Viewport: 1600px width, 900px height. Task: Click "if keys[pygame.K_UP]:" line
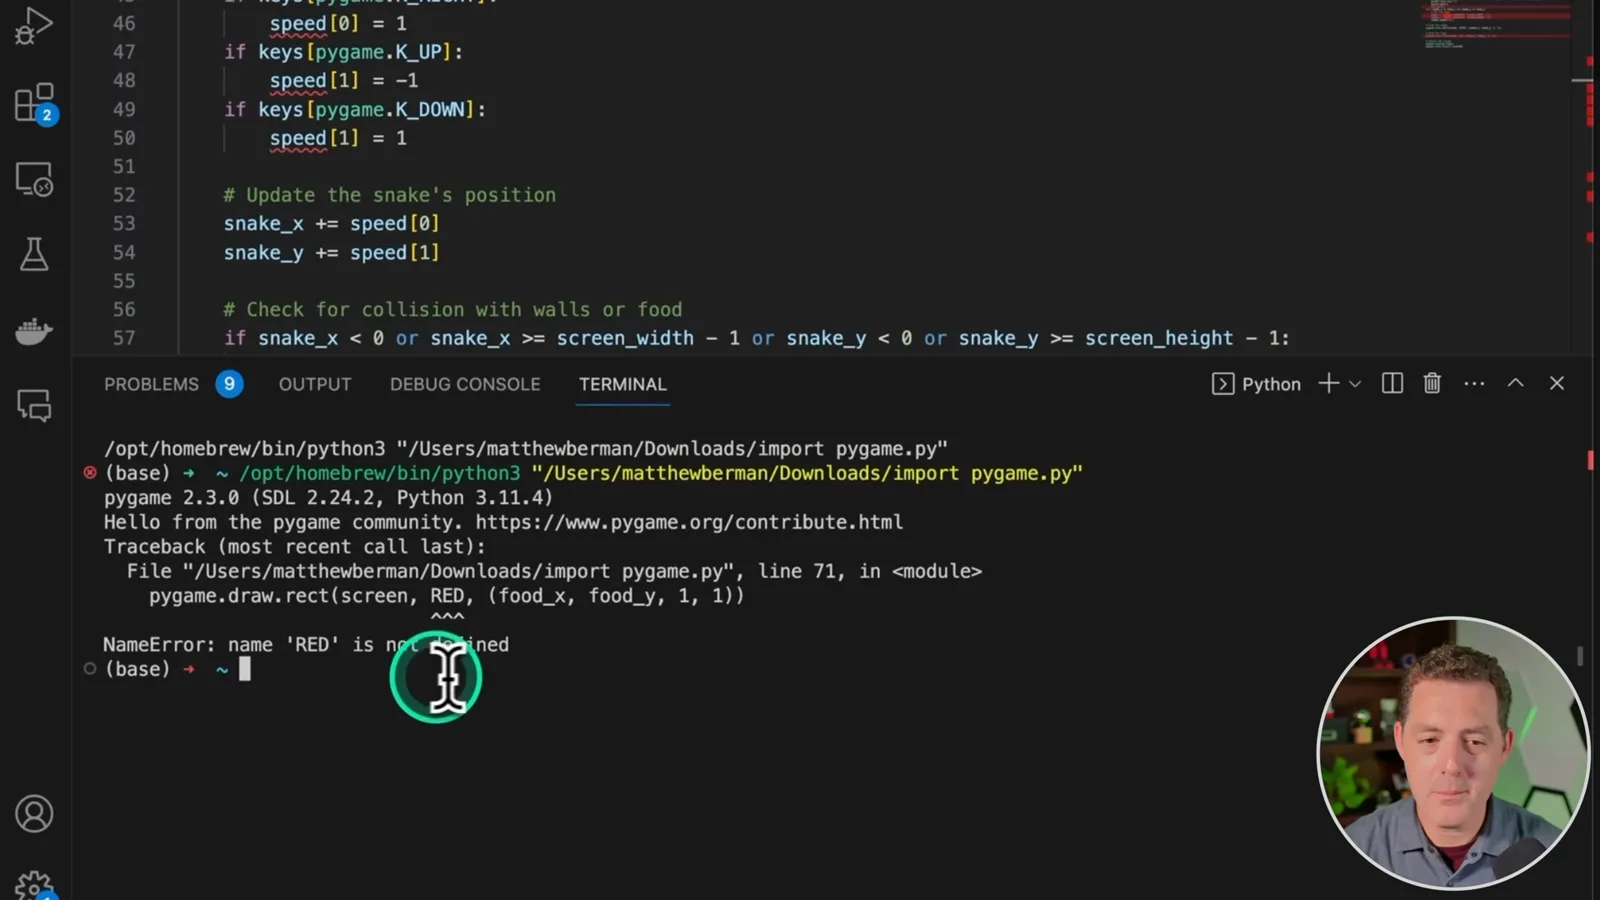pyautogui.click(x=343, y=52)
